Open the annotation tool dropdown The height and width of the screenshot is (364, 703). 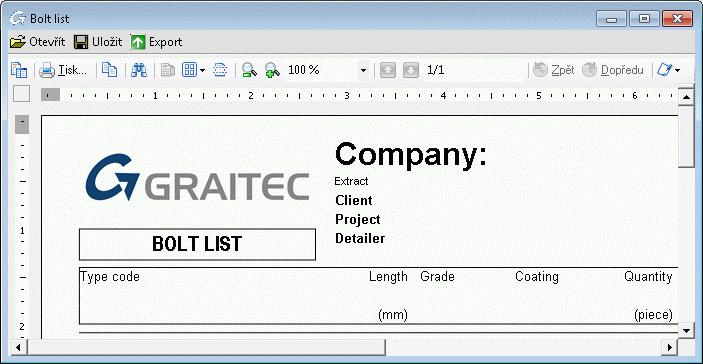[677, 70]
